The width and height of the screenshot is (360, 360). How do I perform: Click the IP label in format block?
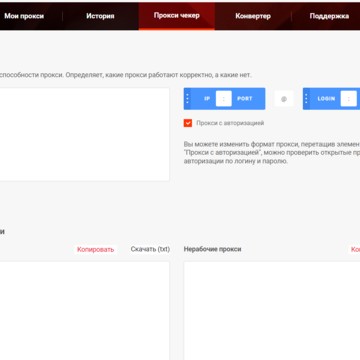click(207, 99)
